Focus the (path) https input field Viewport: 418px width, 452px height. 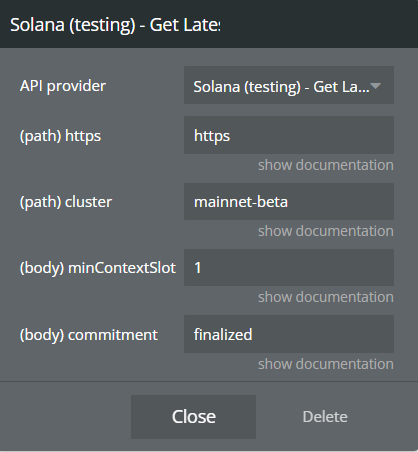[289, 135]
